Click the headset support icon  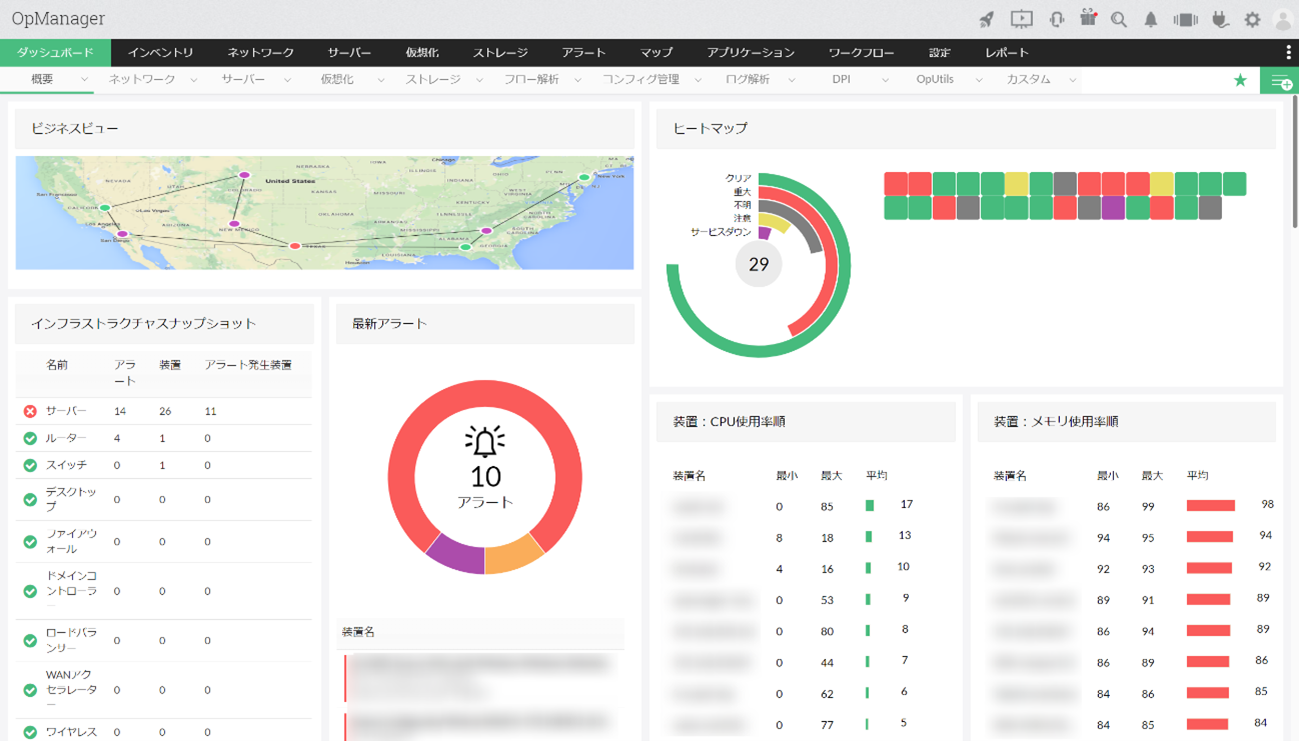(1056, 19)
